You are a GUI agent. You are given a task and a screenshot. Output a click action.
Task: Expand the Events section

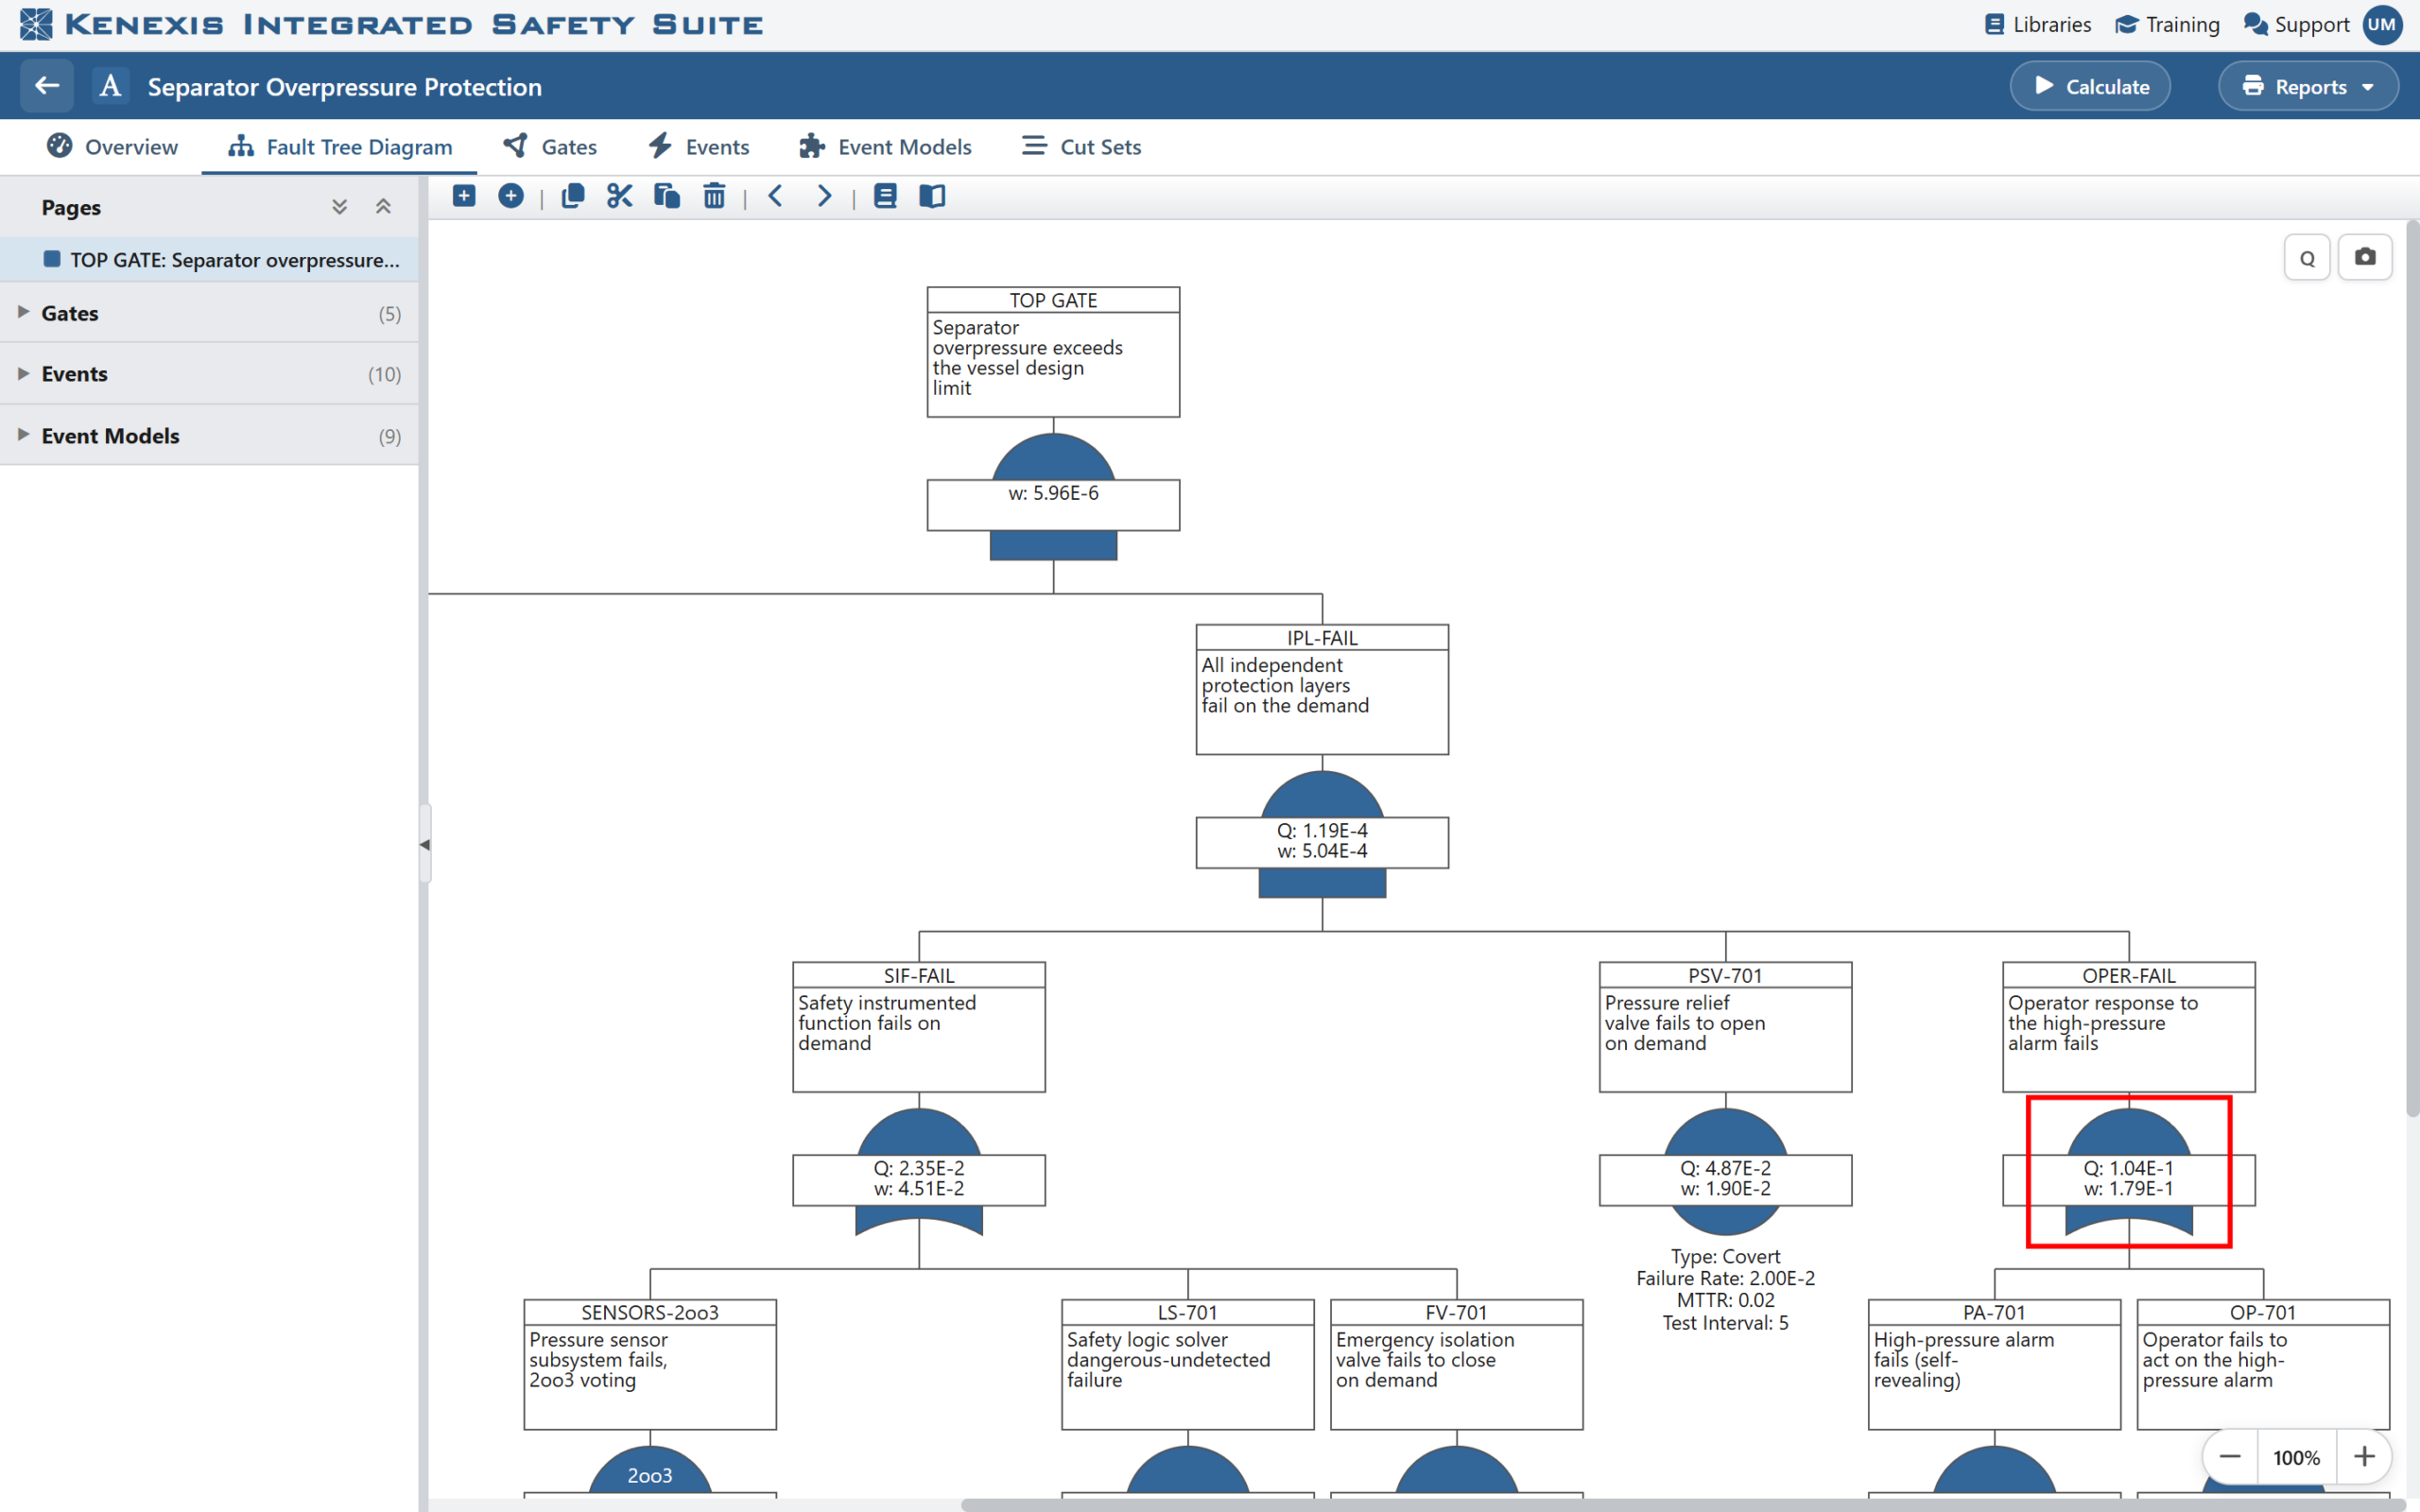tap(209, 374)
